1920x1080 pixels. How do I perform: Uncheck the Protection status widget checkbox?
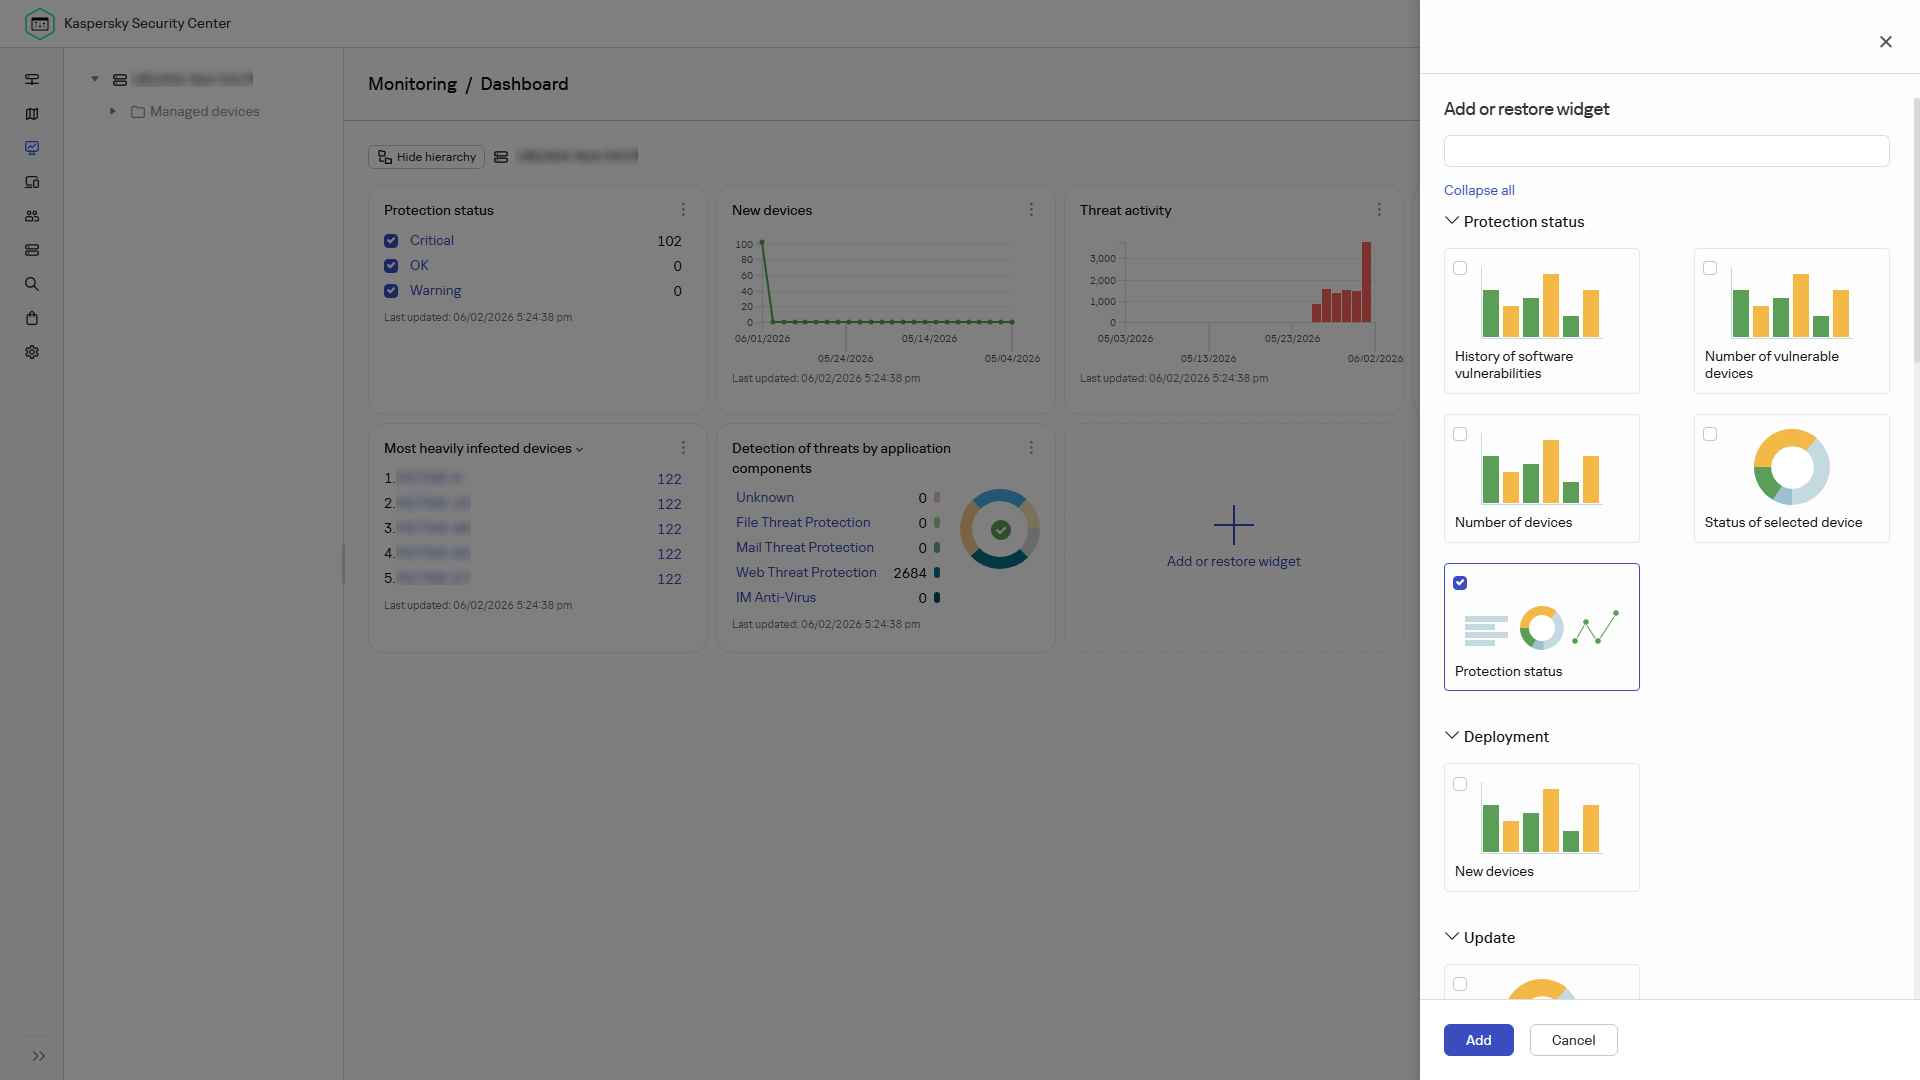[1460, 583]
